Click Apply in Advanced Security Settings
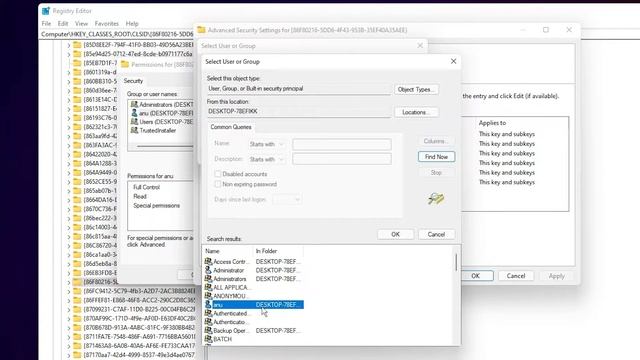640x360 pixels. point(556,276)
